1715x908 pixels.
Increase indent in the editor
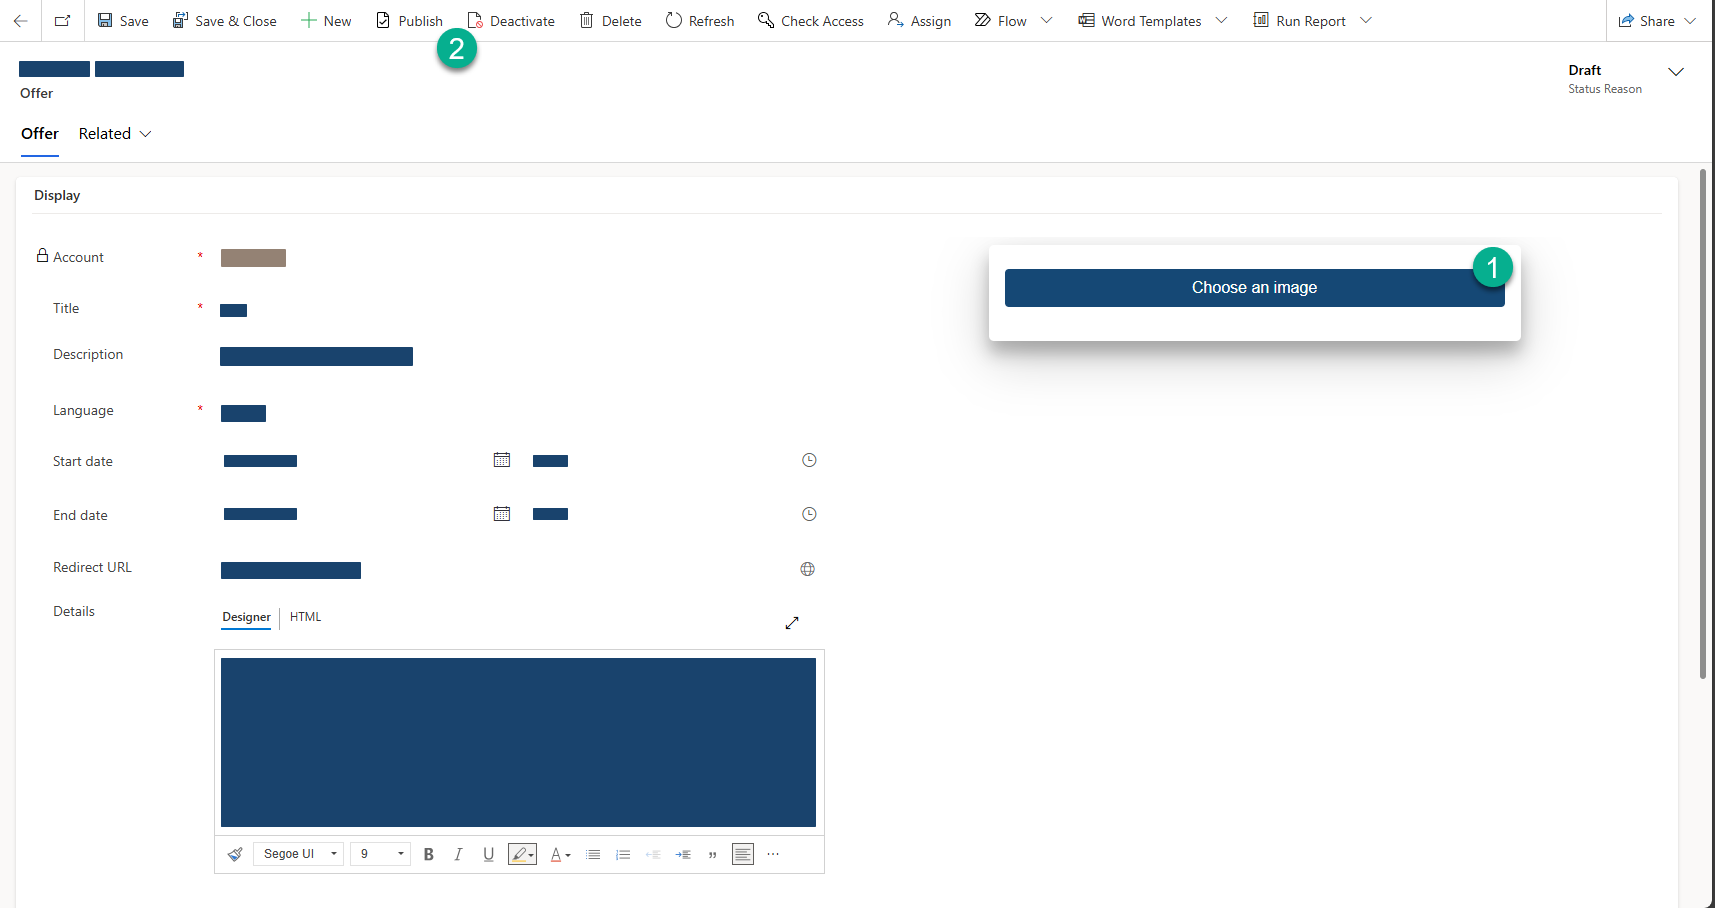pos(683,854)
